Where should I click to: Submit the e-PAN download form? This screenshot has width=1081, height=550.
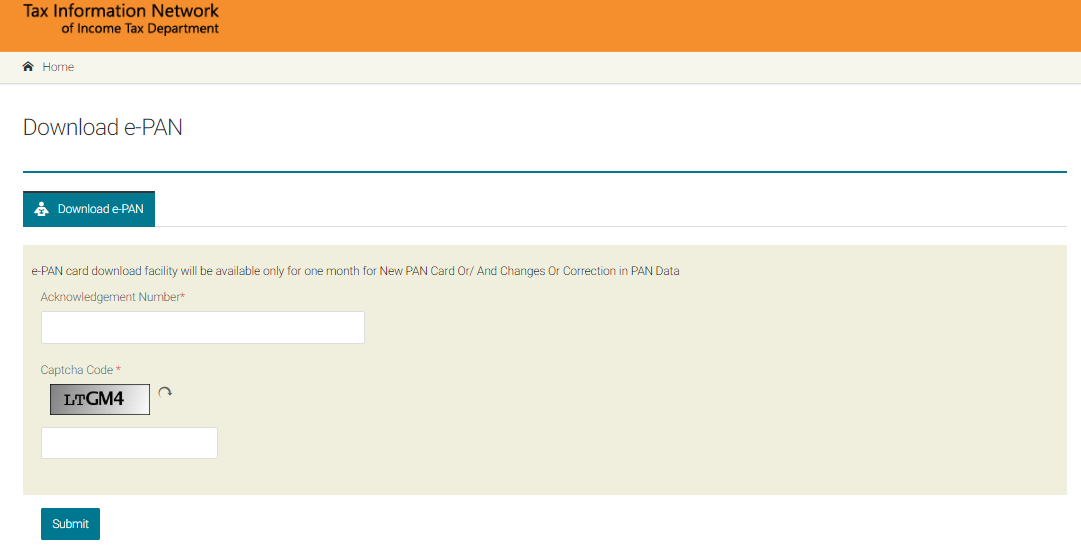pos(70,524)
